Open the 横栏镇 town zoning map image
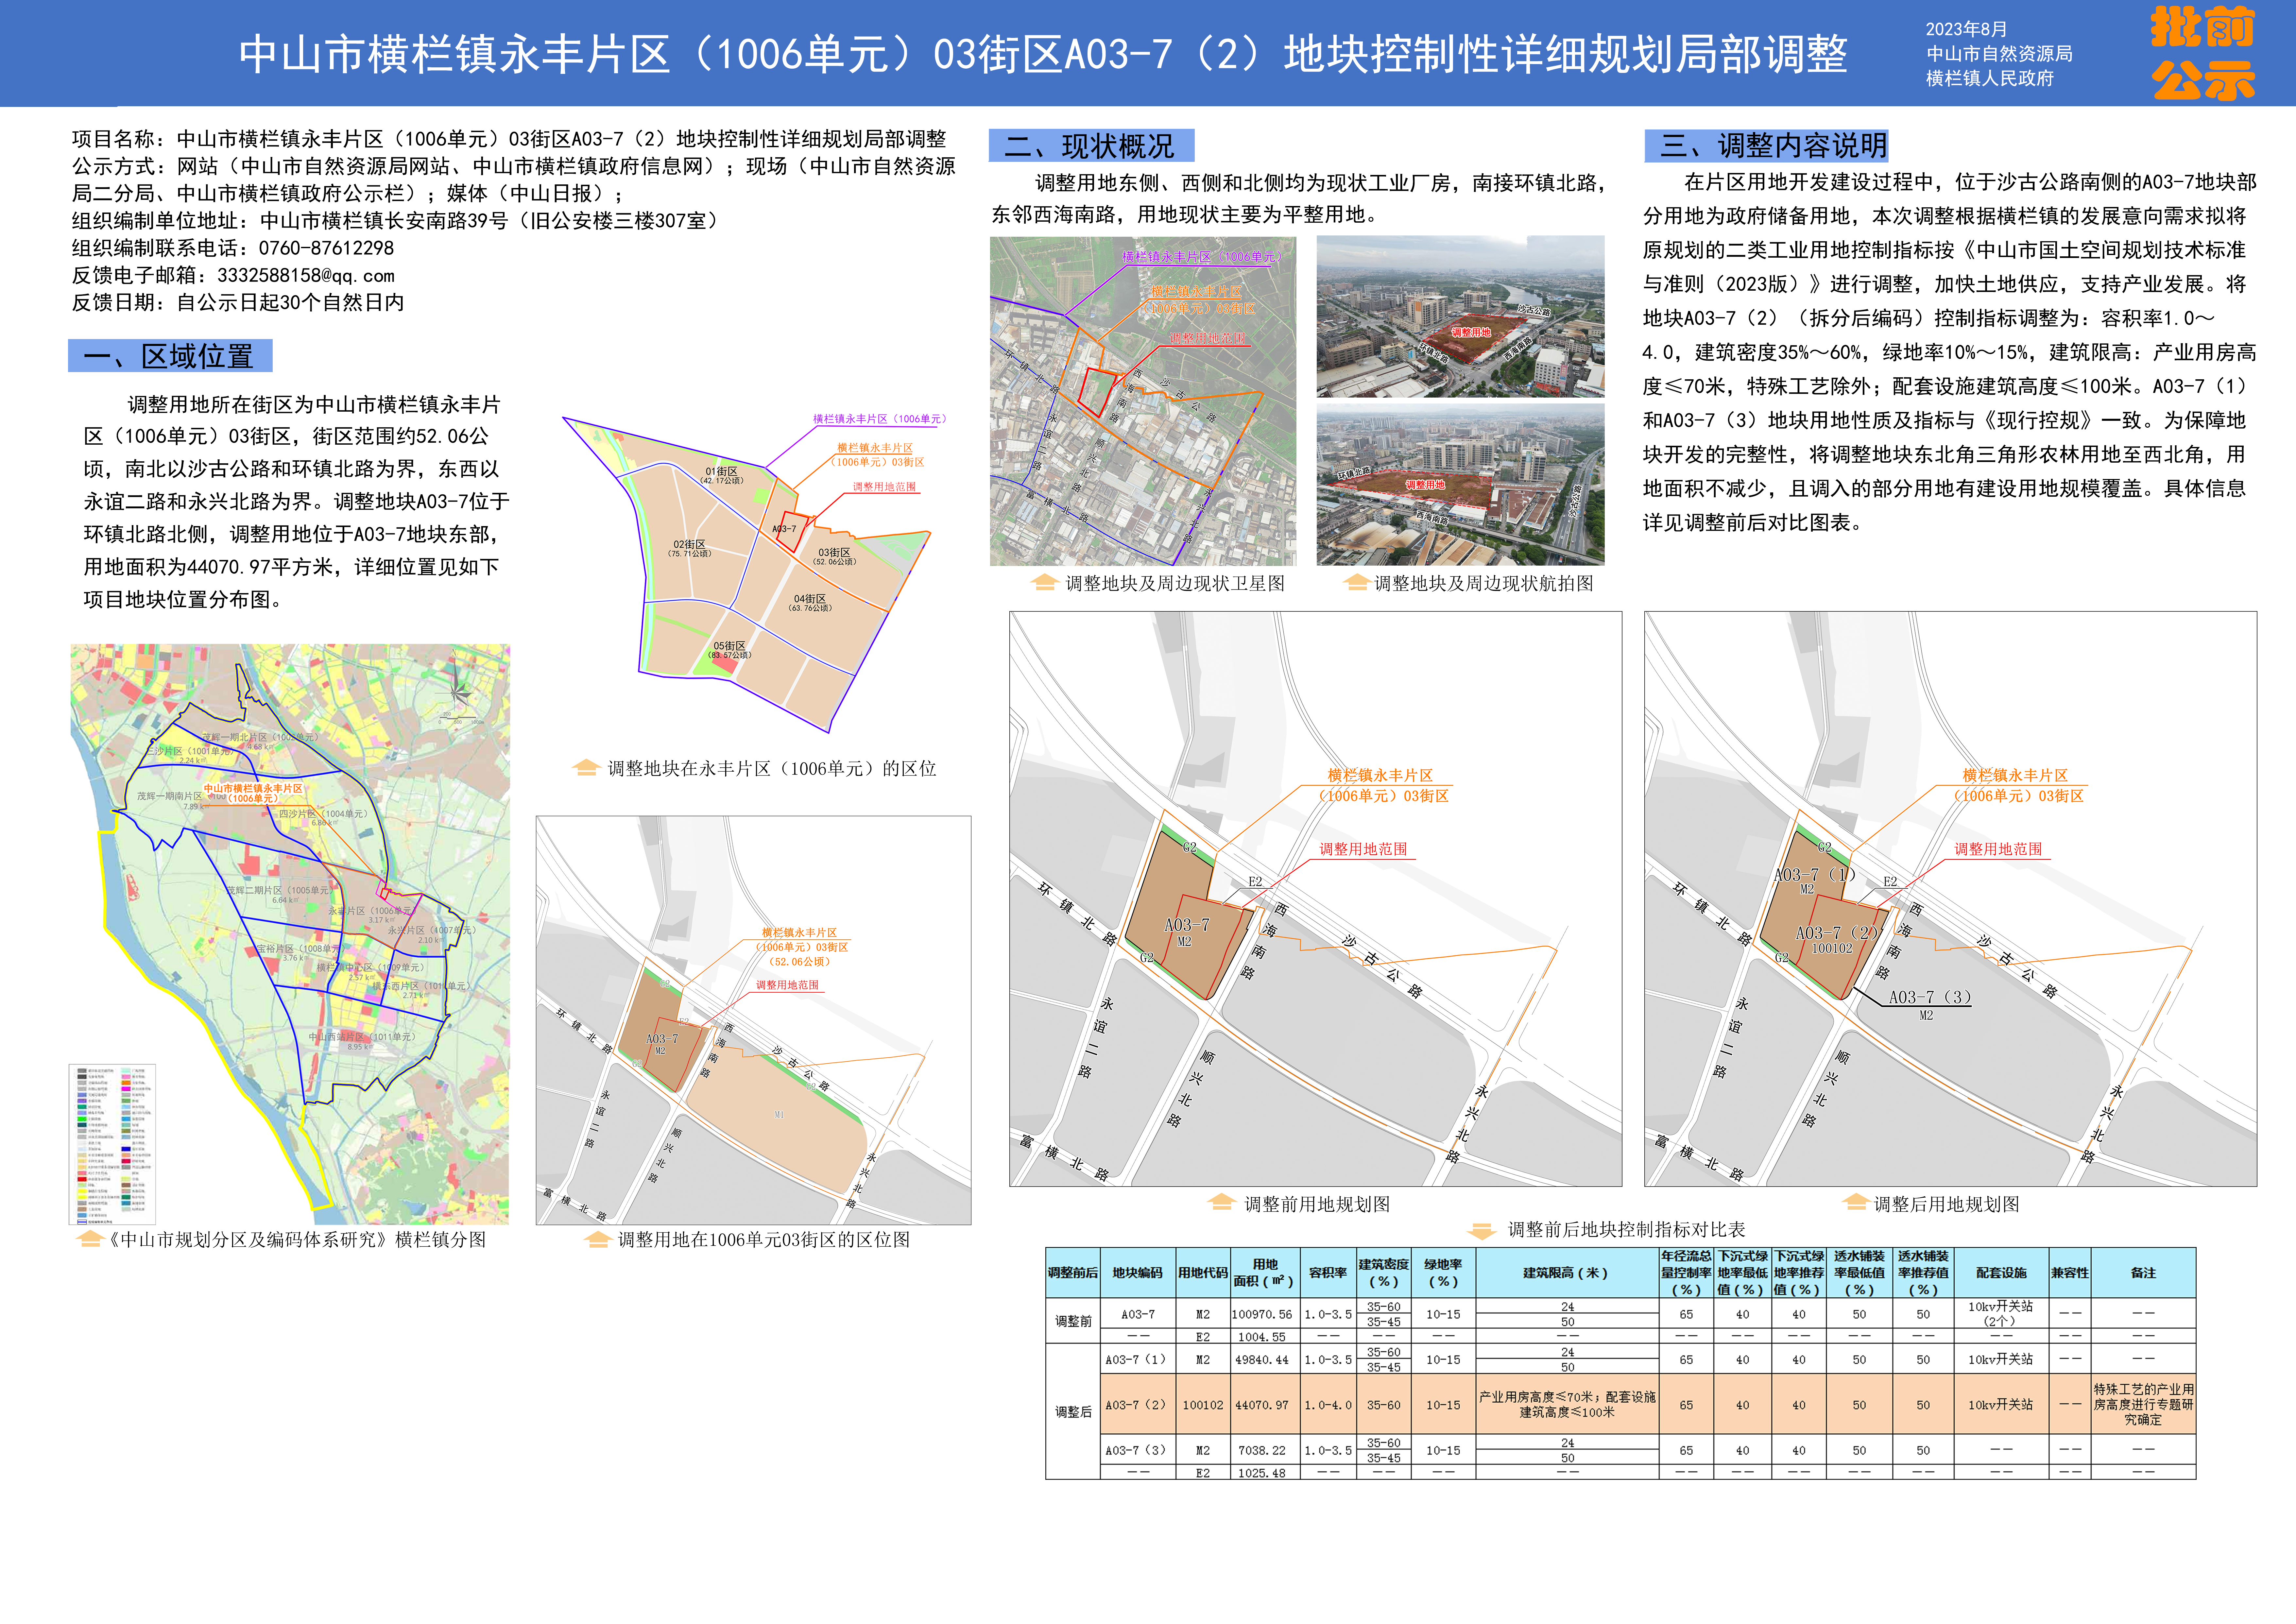Image resolution: width=2296 pixels, height=1624 pixels. coord(290,934)
